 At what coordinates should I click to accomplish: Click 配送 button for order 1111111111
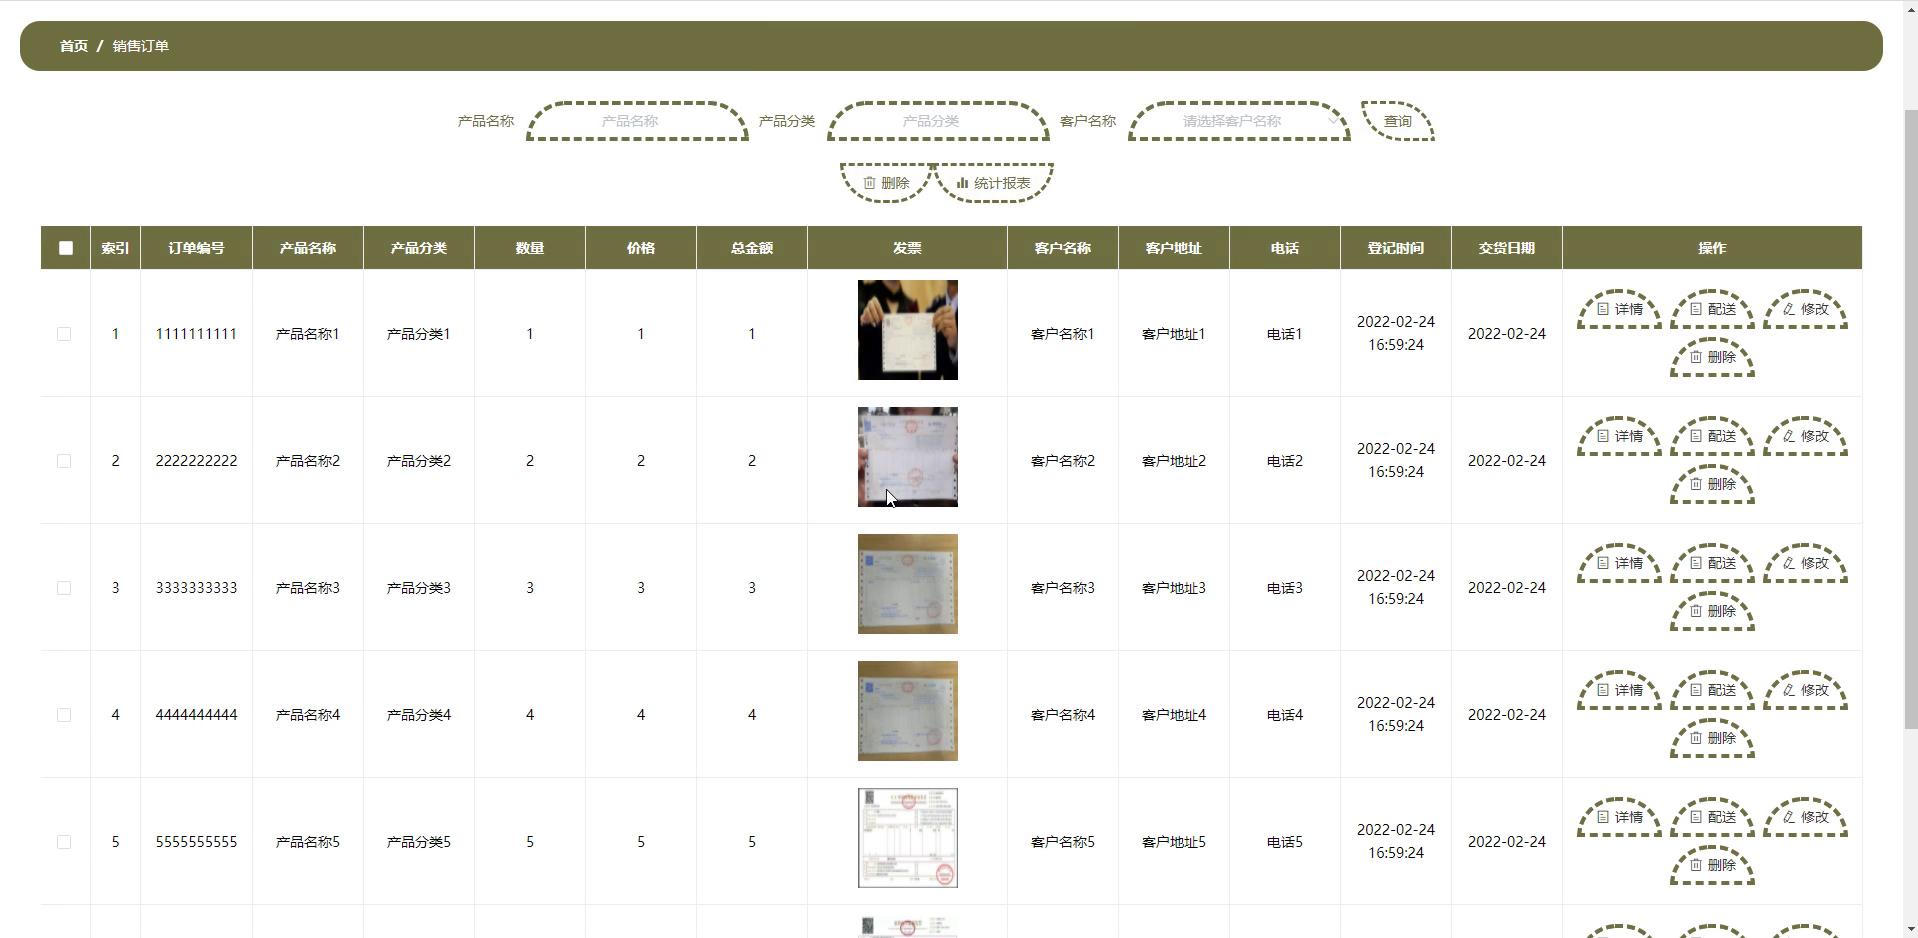(1712, 309)
